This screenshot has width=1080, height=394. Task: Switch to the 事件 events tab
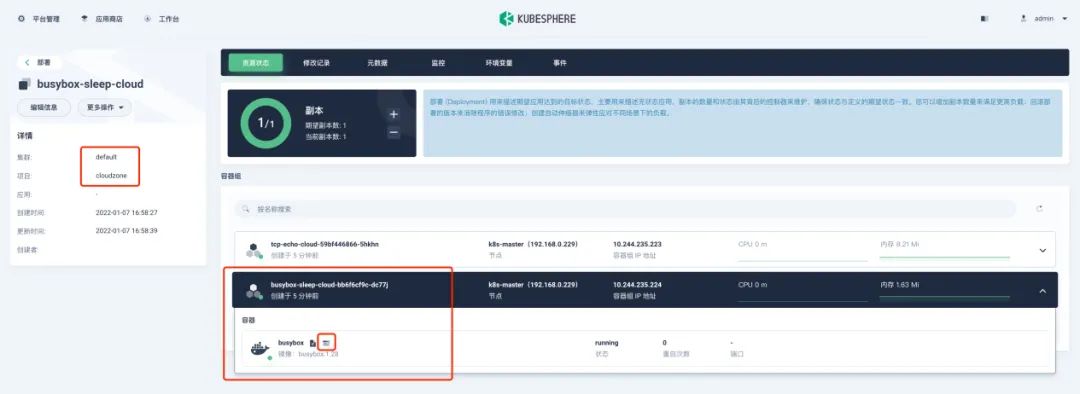pyautogui.click(x=559, y=63)
